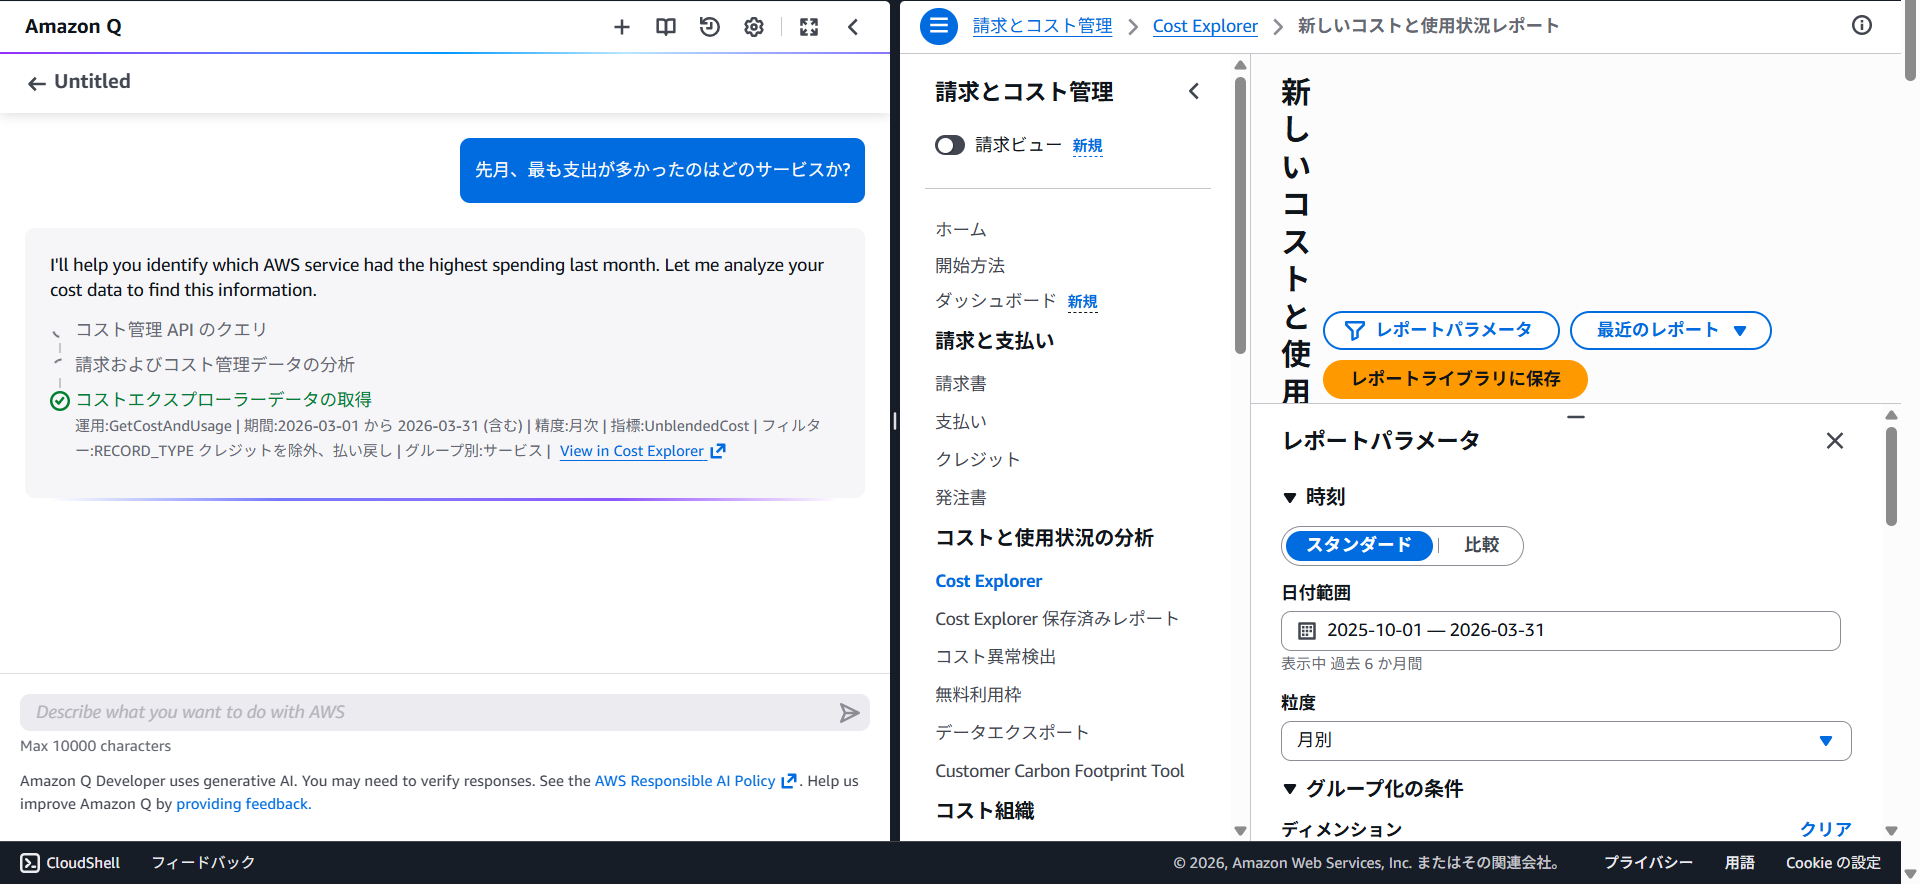The width and height of the screenshot is (1920, 884).
Task: Open View in Cost Explorer link
Action: coord(642,451)
